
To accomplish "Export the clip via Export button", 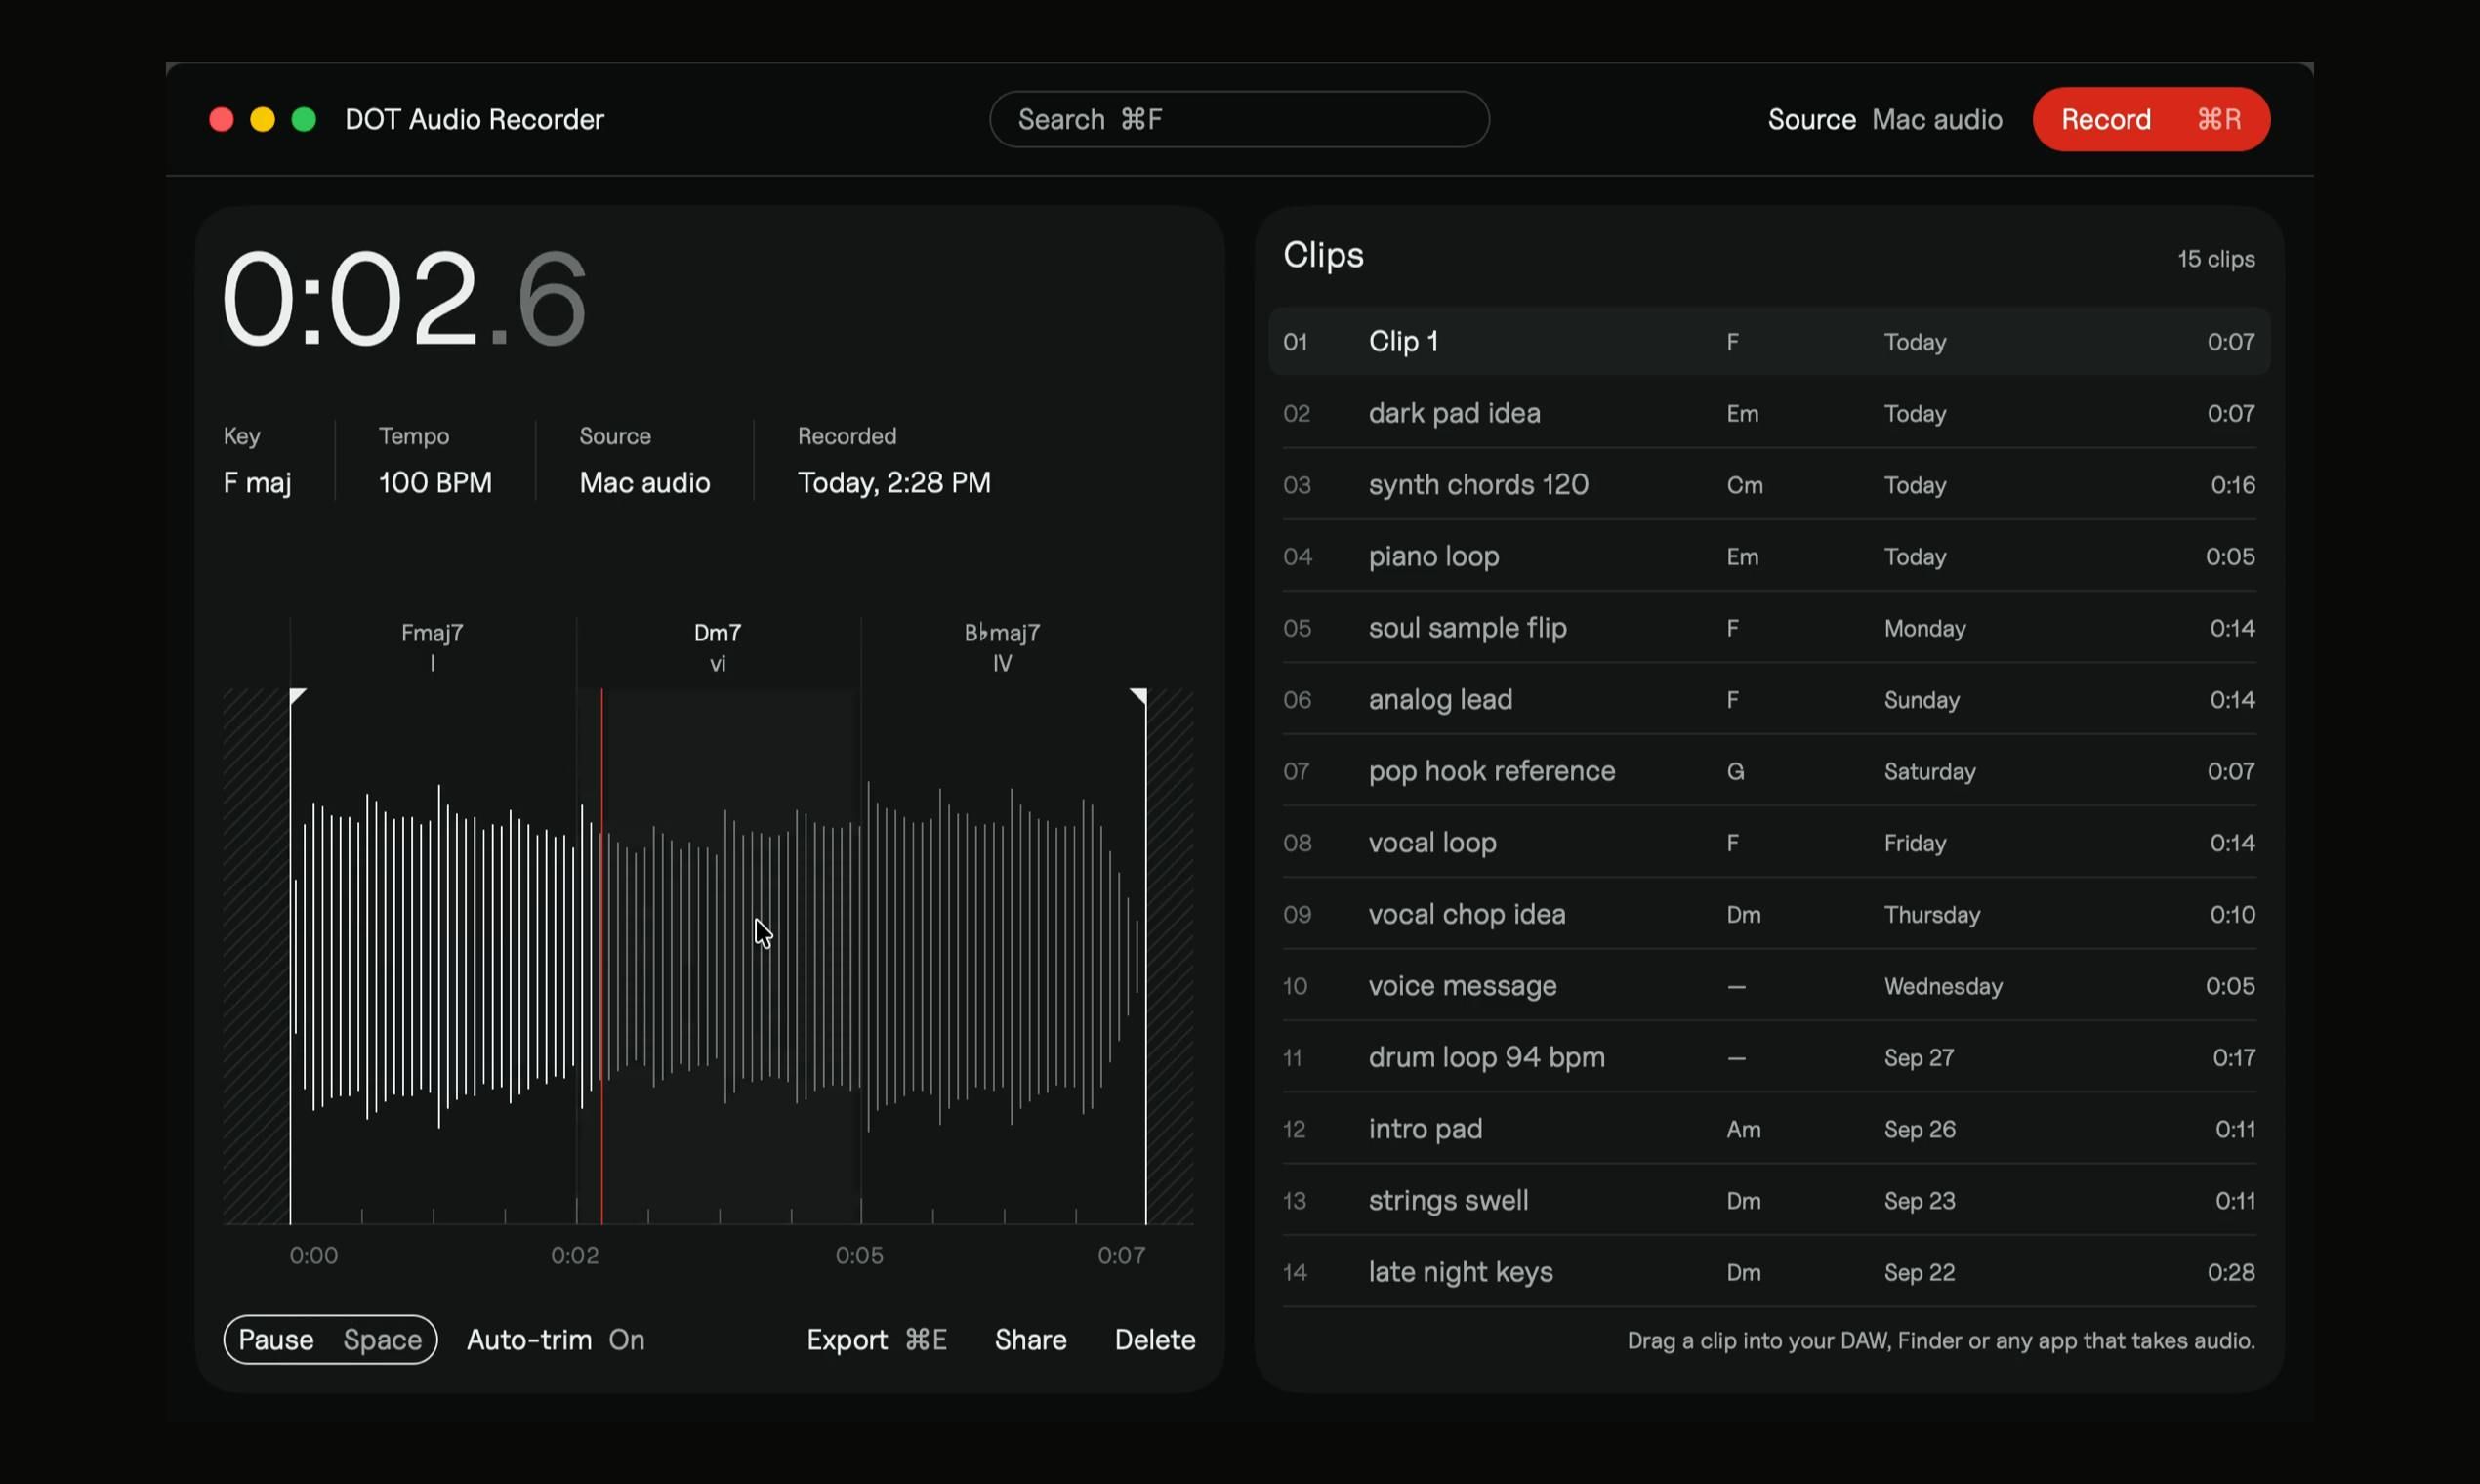I will pos(877,1339).
